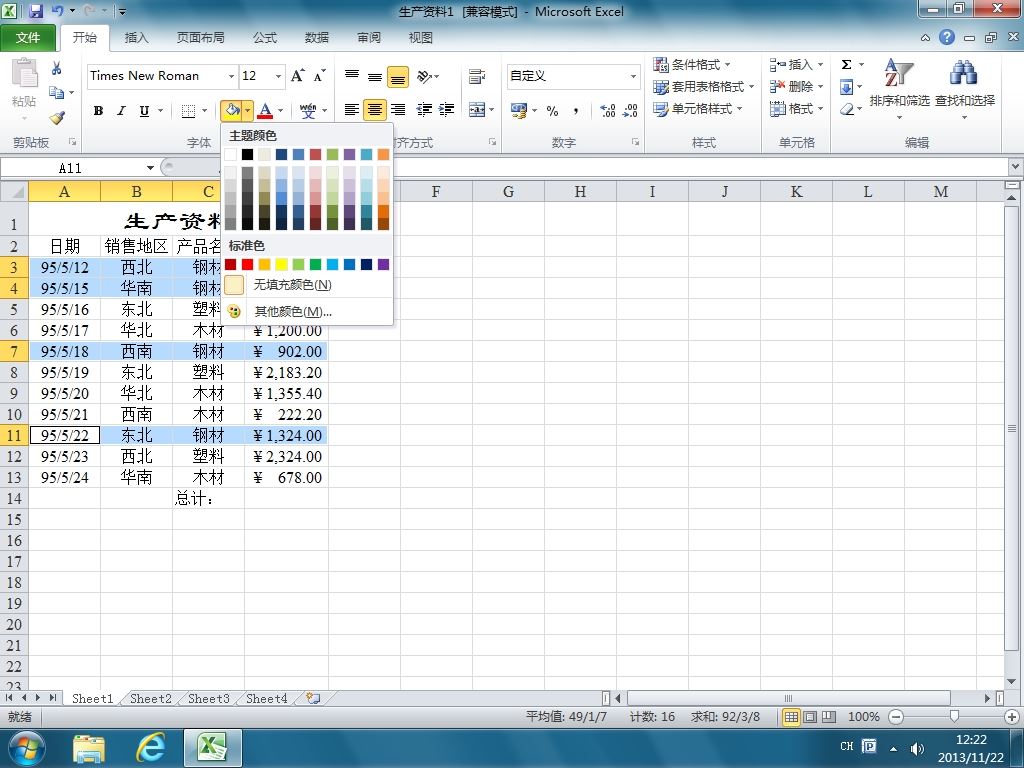
Task: Switch to Page Layout view in status bar
Action: point(810,717)
